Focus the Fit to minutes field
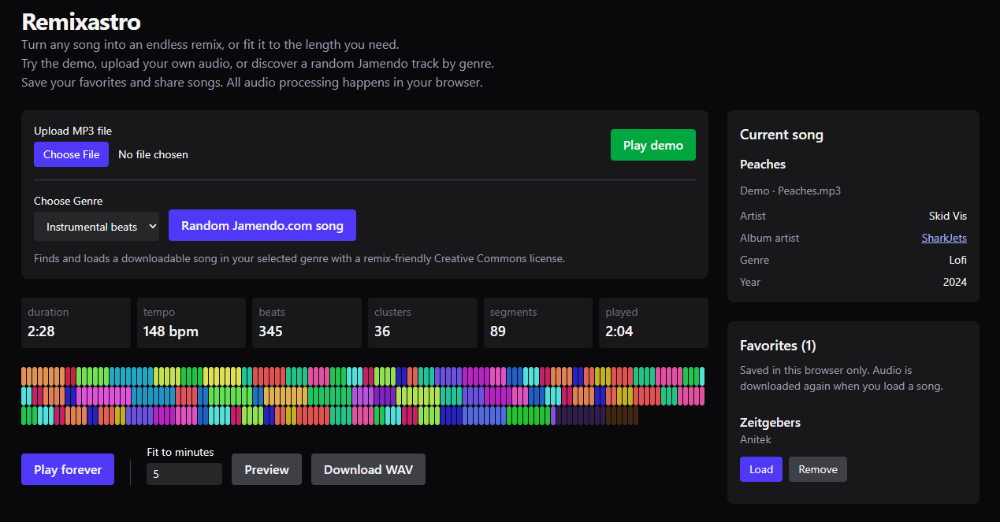The height and width of the screenshot is (522, 1000). pos(184,474)
